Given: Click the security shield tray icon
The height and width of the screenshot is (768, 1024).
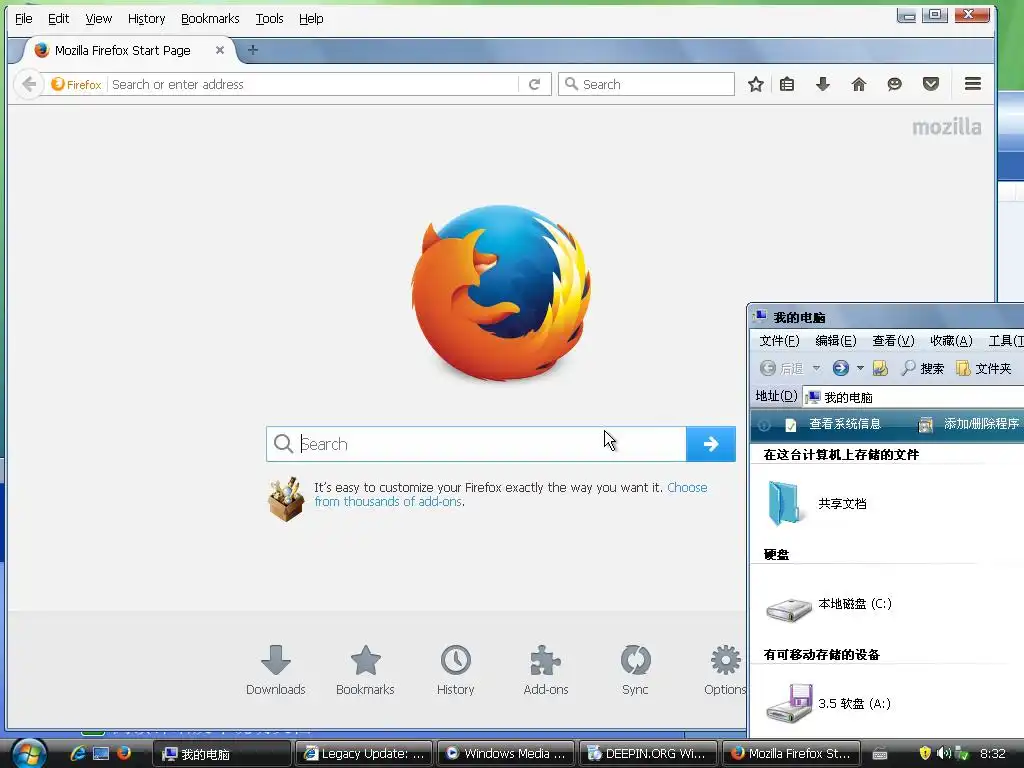Looking at the screenshot, I should (x=925, y=754).
